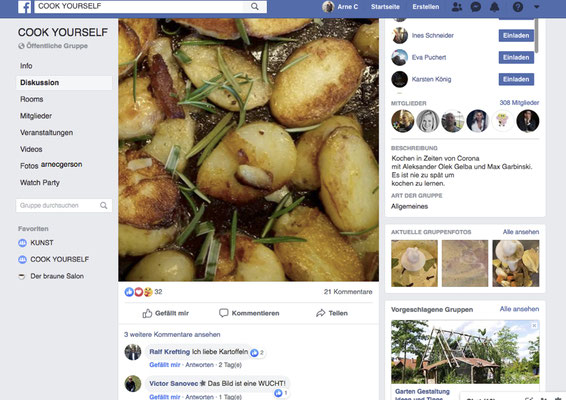Open Erstellen in the top bar
566x400 pixels.
click(426, 7)
